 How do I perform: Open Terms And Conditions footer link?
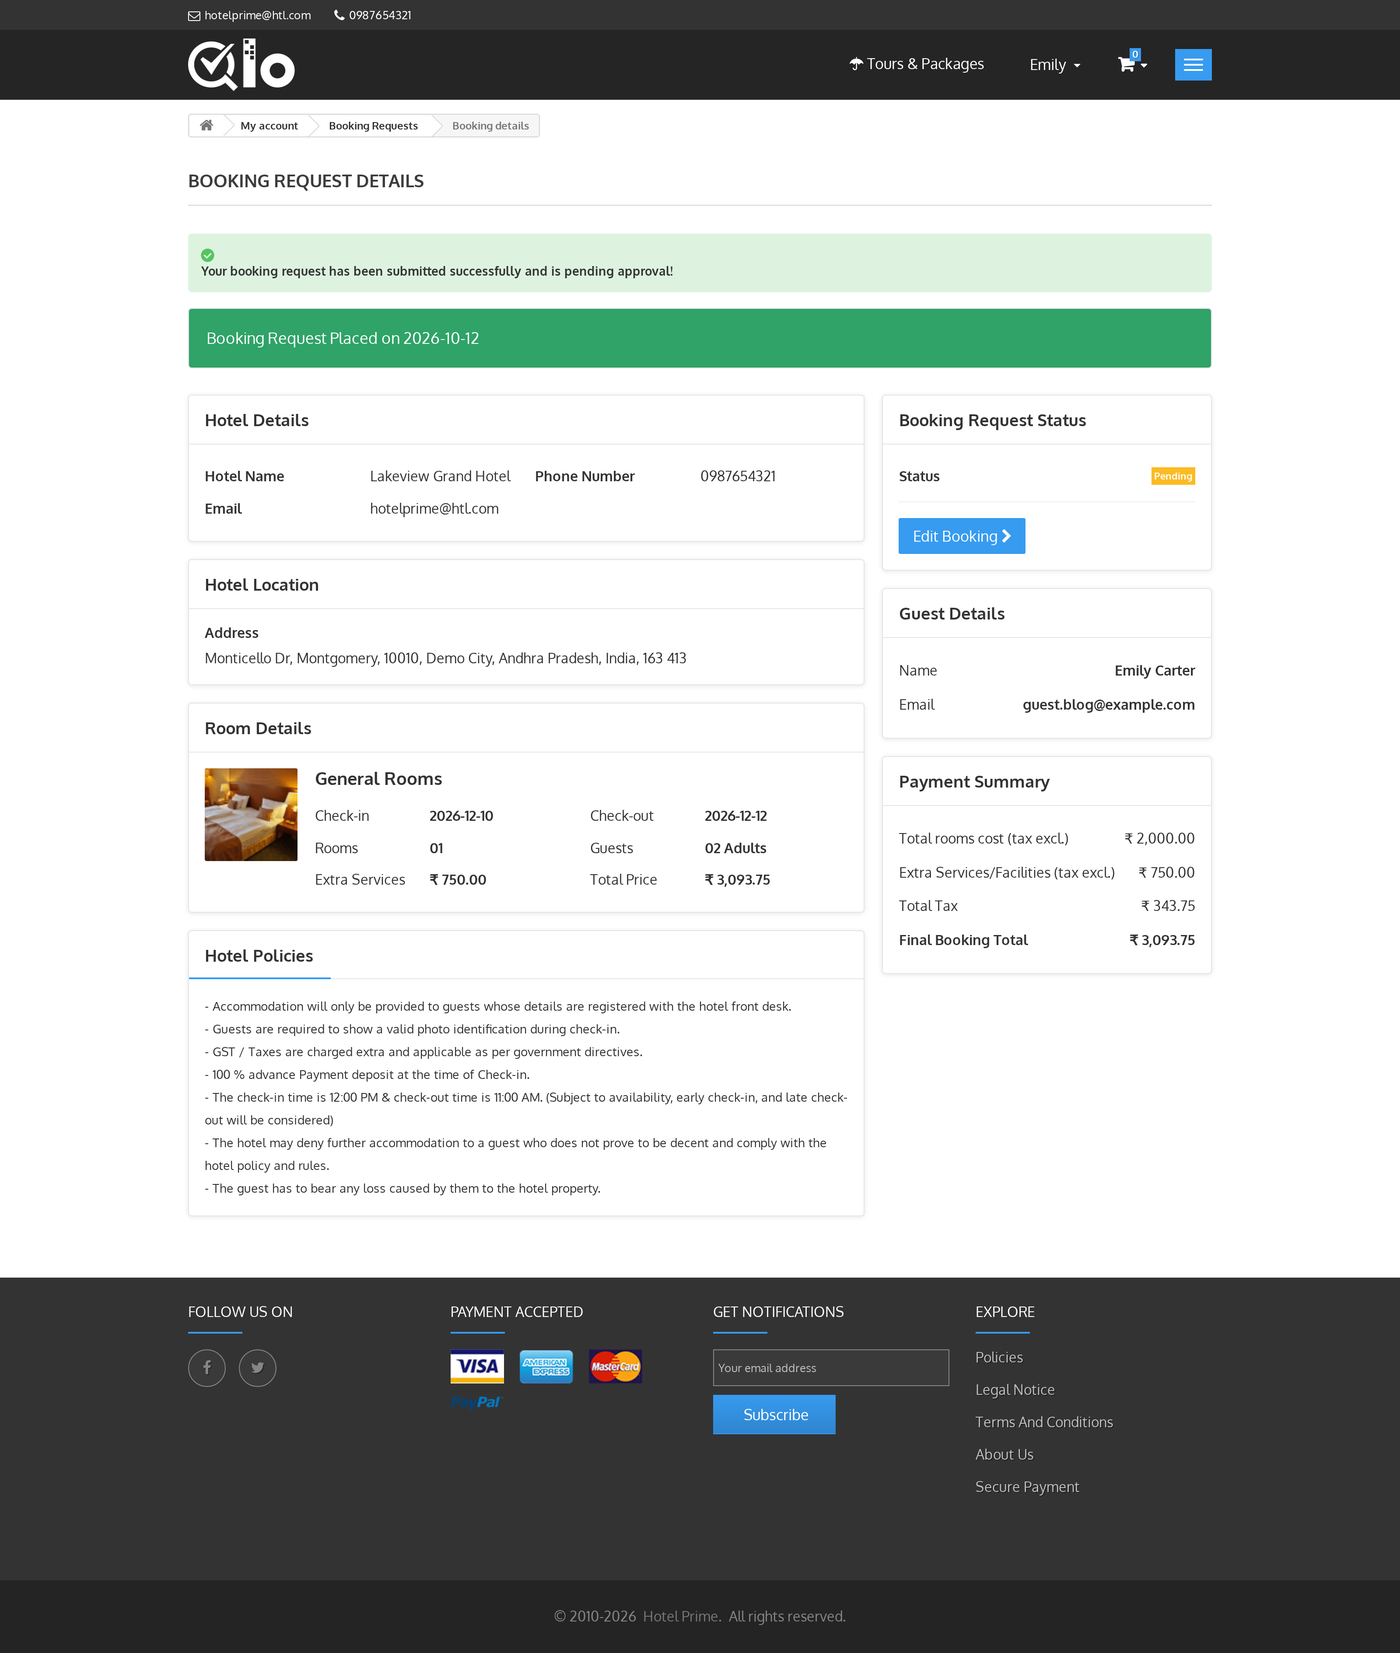[x=1044, y=1422]
